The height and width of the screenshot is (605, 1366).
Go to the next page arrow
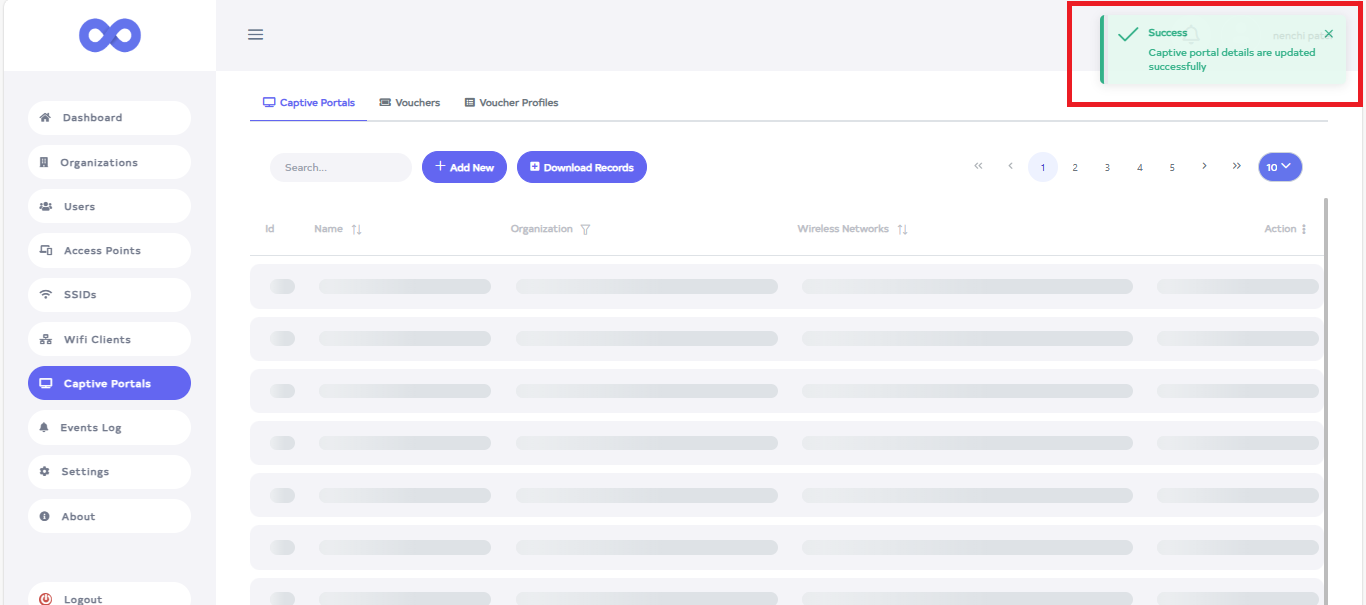pyautogui.click(x=1204, y=166)
